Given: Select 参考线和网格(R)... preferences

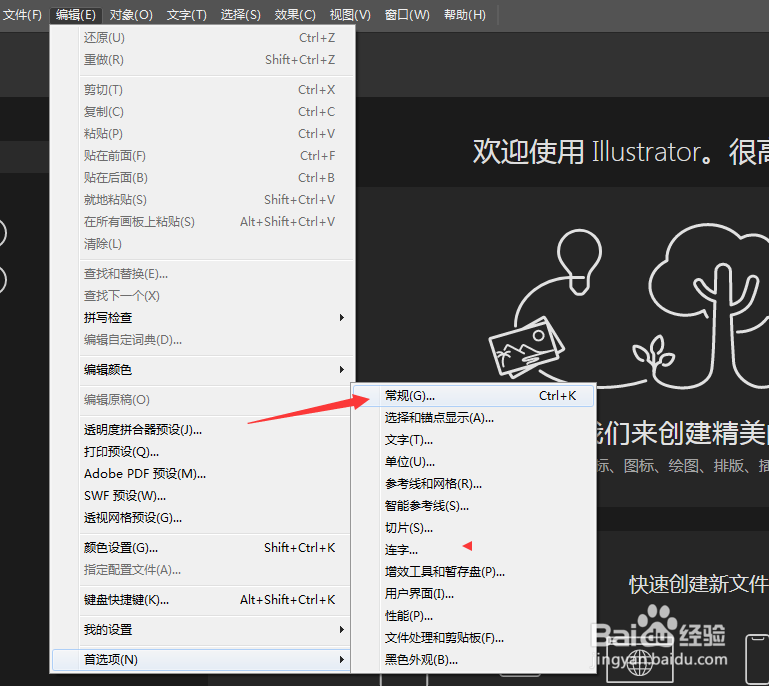Looking at the screenshot, I should 474,484.
